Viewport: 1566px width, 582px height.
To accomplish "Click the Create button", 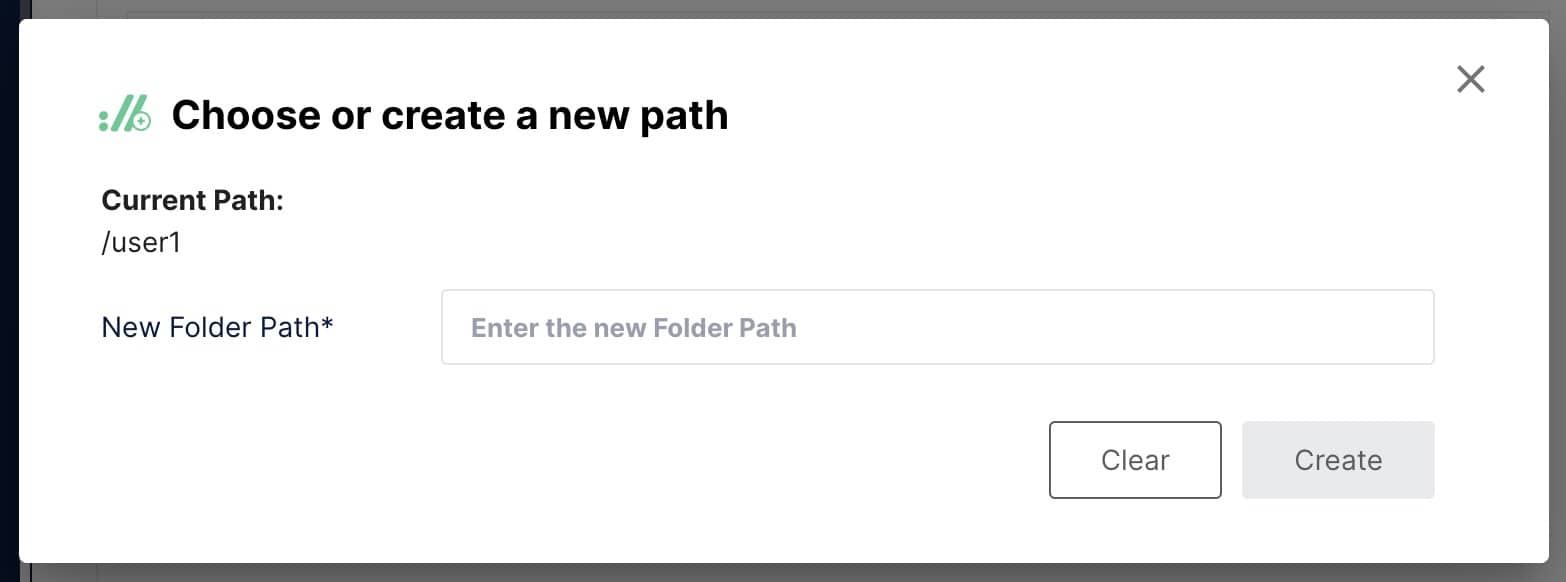I will (x=1338, y=460).
